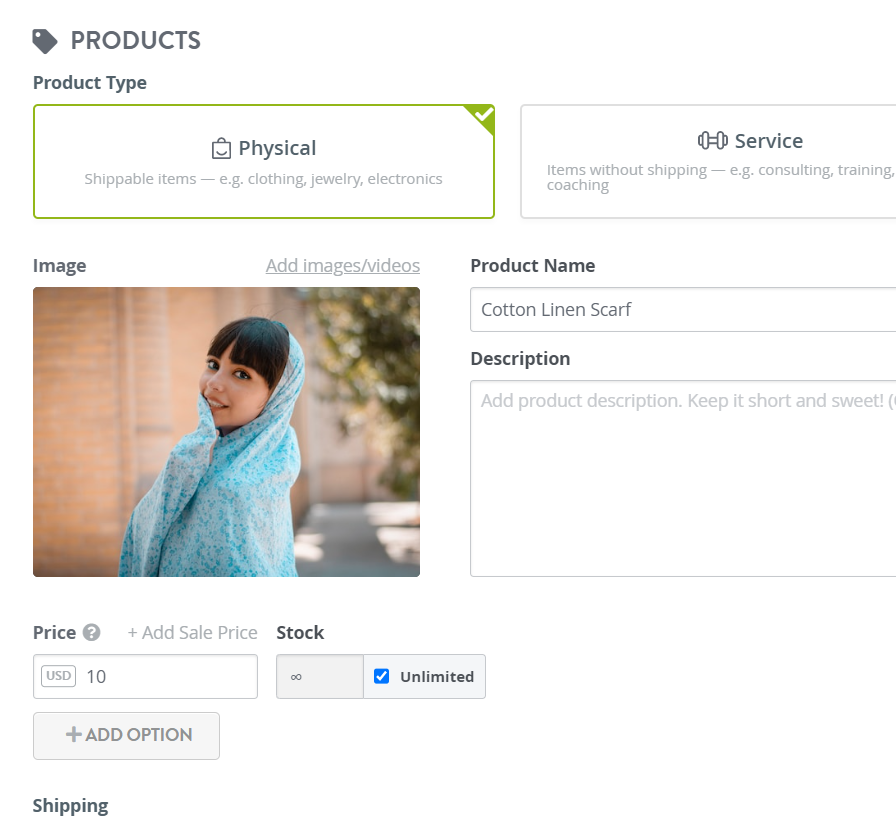Select the Service product type card
The width and height of the screenshot is (896, 825).
click(709, 162)
